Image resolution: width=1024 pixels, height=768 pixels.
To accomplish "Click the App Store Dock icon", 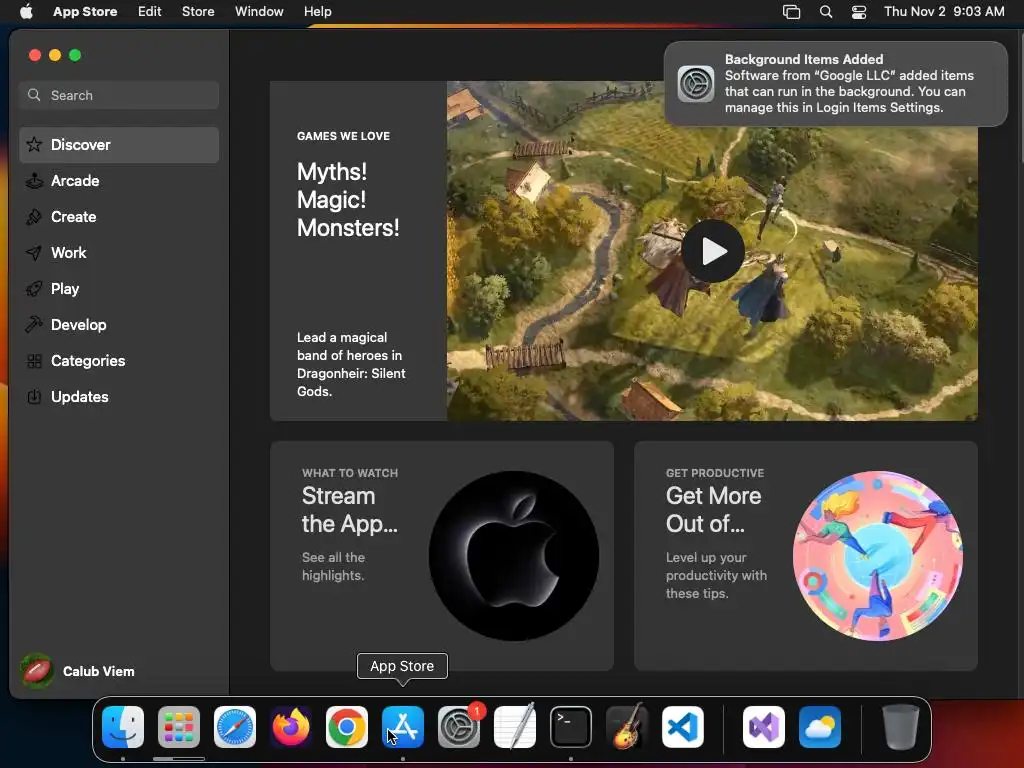I will click(x=403, y=727).
